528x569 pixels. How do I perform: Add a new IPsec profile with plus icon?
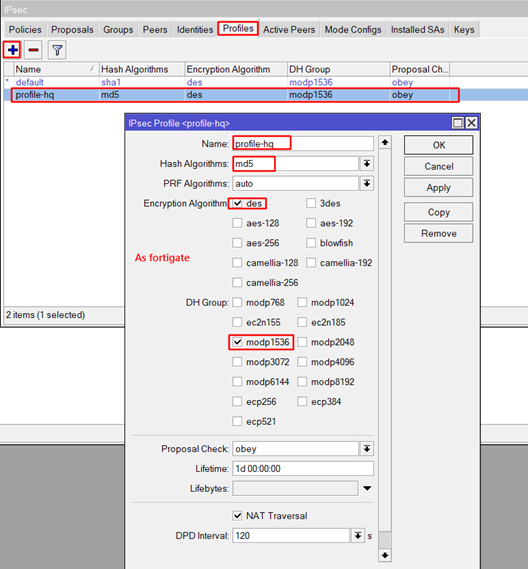point(12,50)
